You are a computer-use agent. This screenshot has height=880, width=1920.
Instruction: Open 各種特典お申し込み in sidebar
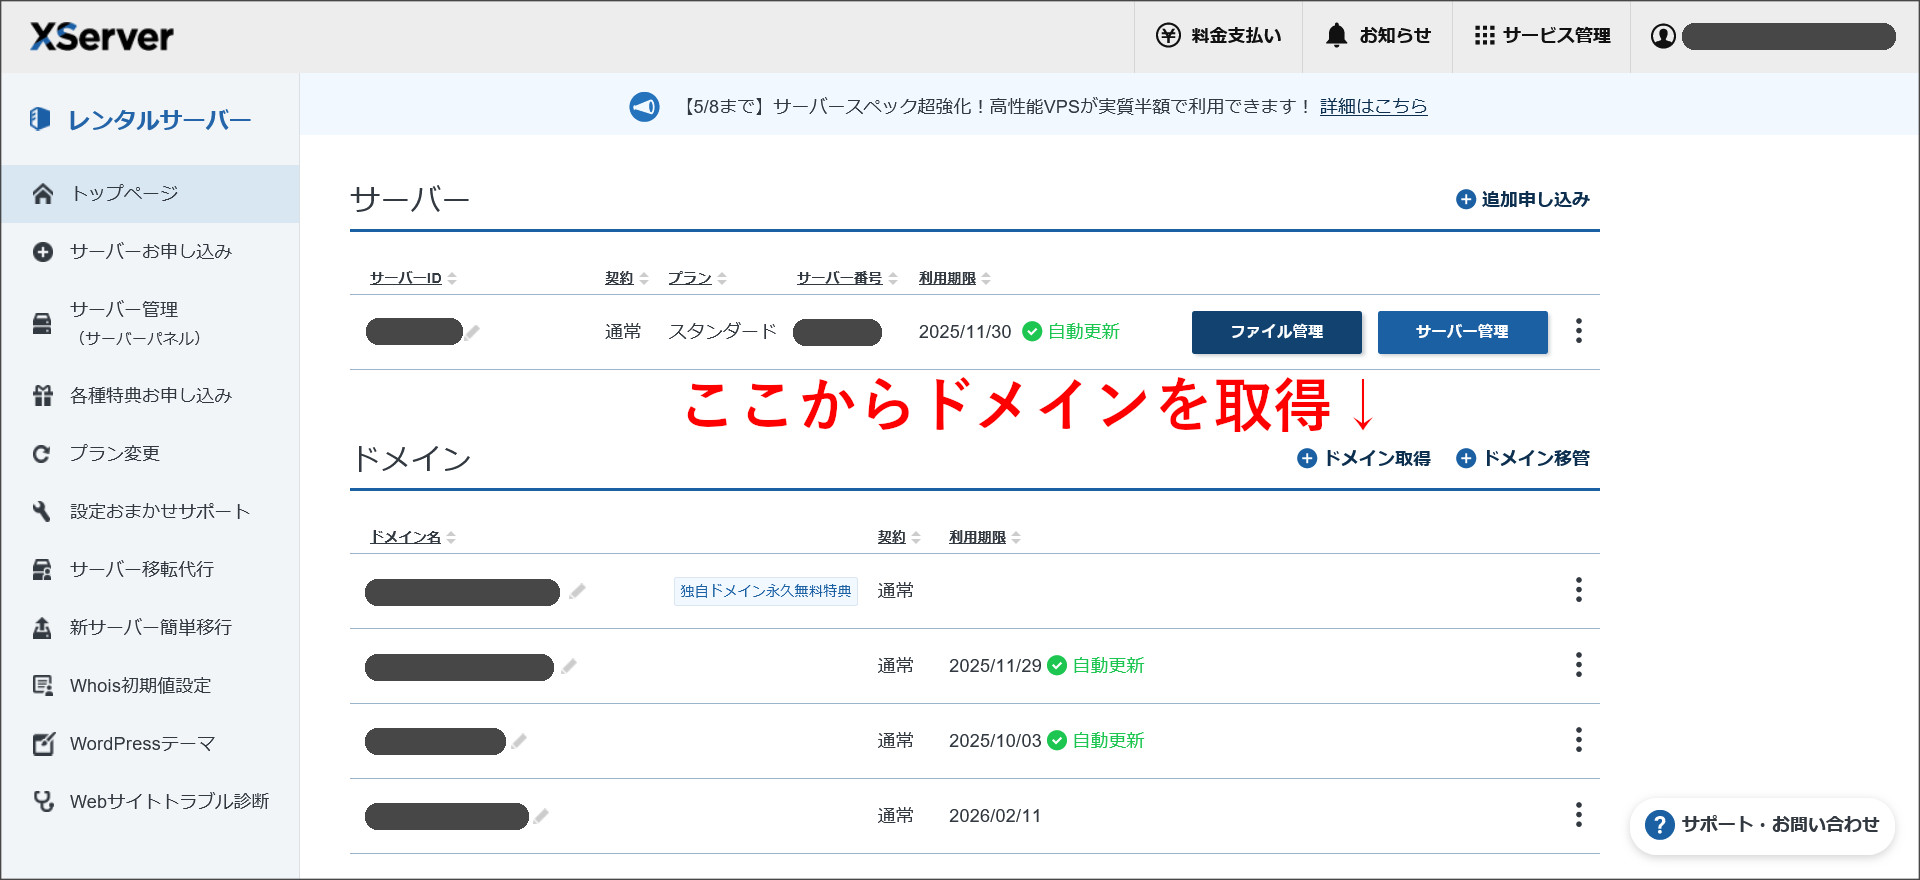pyautogui.click(x=150, y=395)
